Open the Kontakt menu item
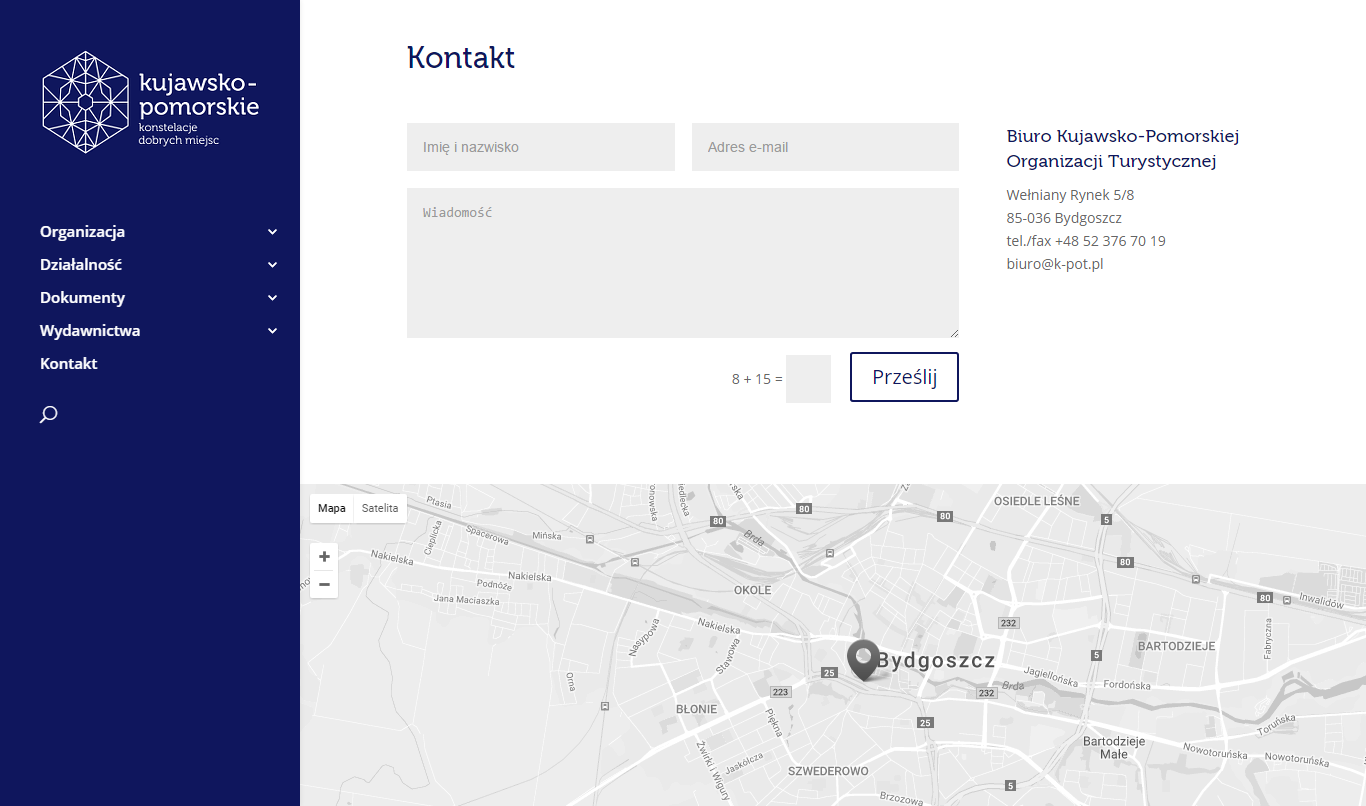 point(69,364)
